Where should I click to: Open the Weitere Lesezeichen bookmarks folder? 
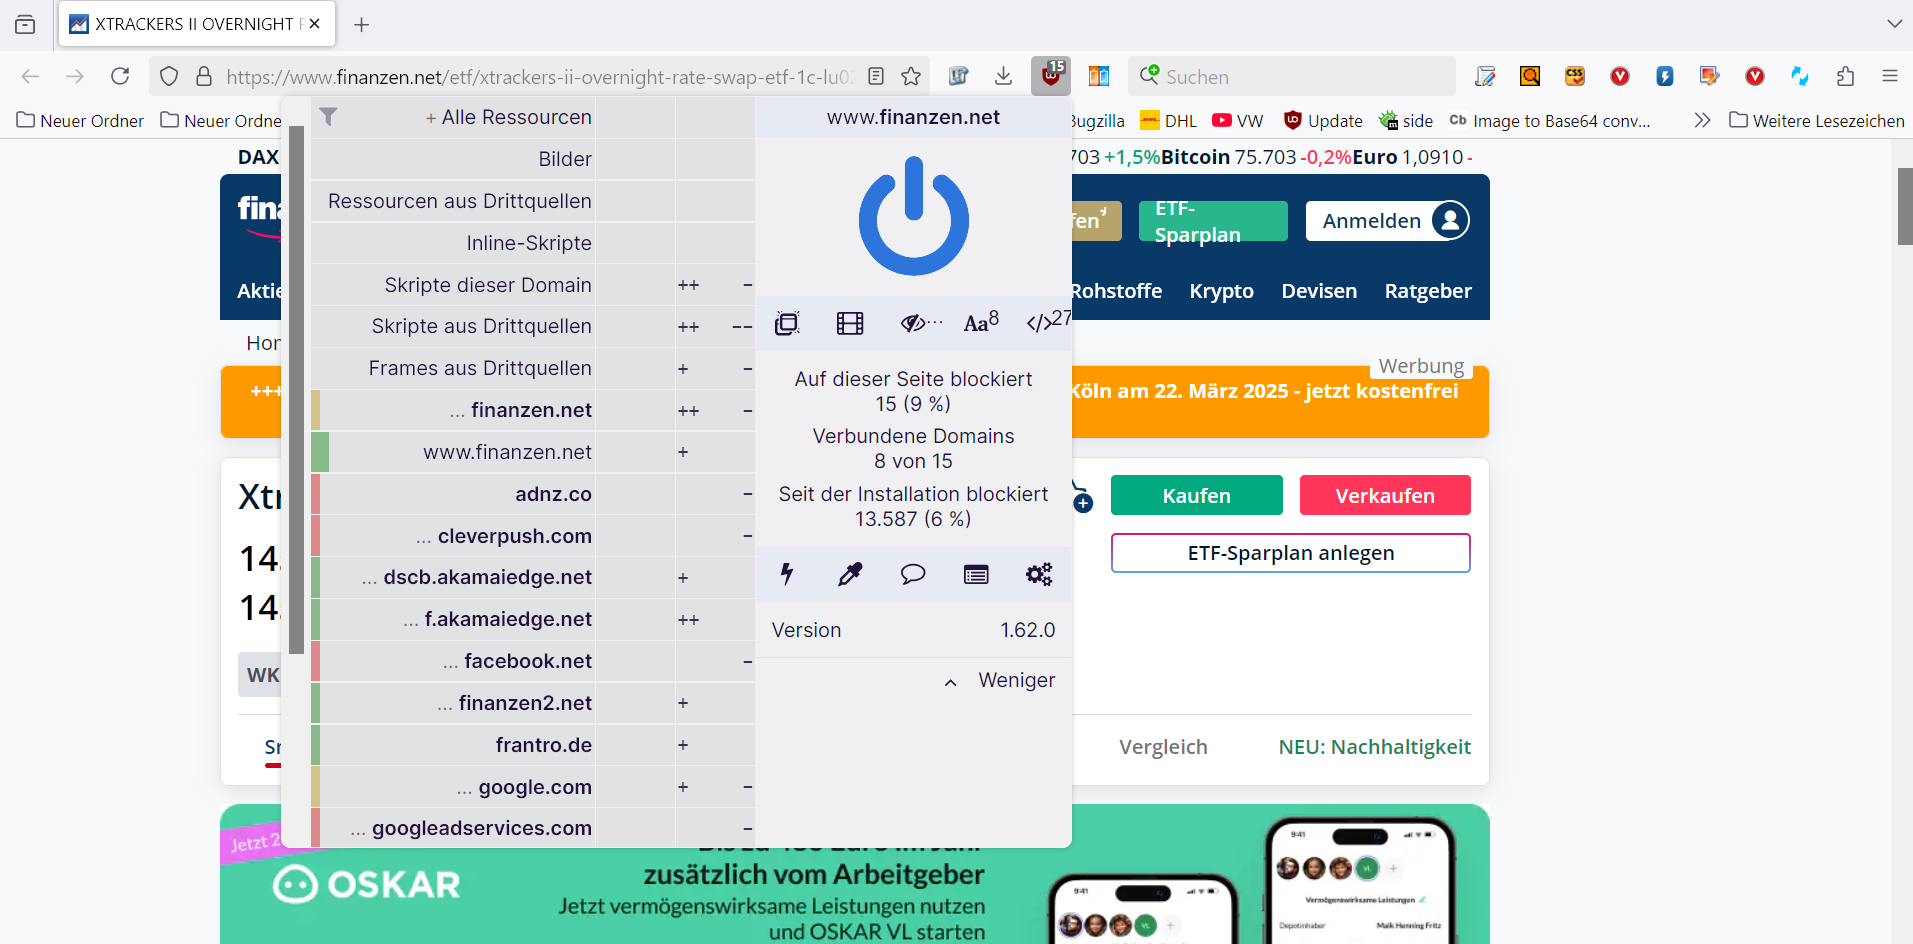point(1817,120)
